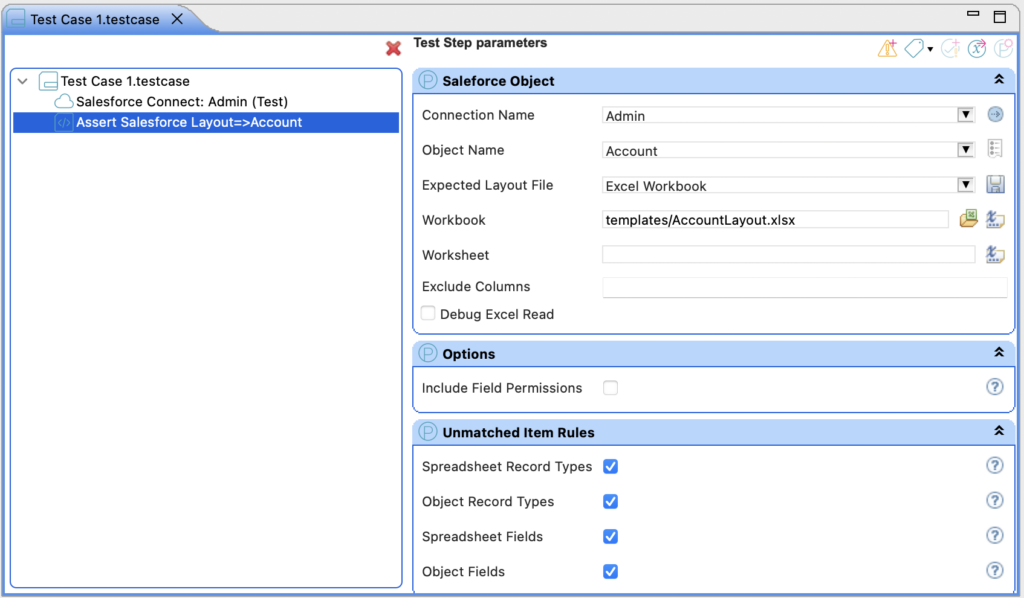The width and height of the screenshot is (1024, 598).
Task: Click the red delete step button
Action: (393, 47)
